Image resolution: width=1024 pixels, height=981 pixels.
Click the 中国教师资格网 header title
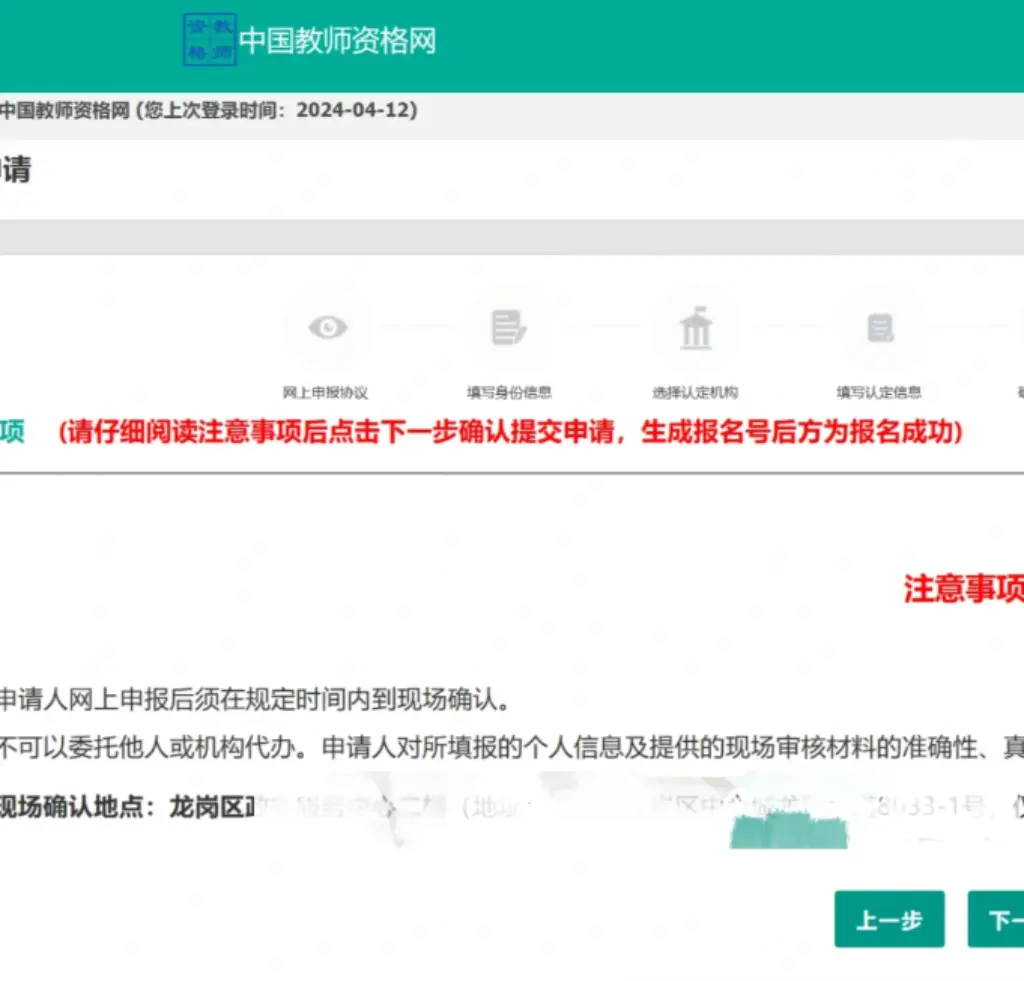coord(337,41)
